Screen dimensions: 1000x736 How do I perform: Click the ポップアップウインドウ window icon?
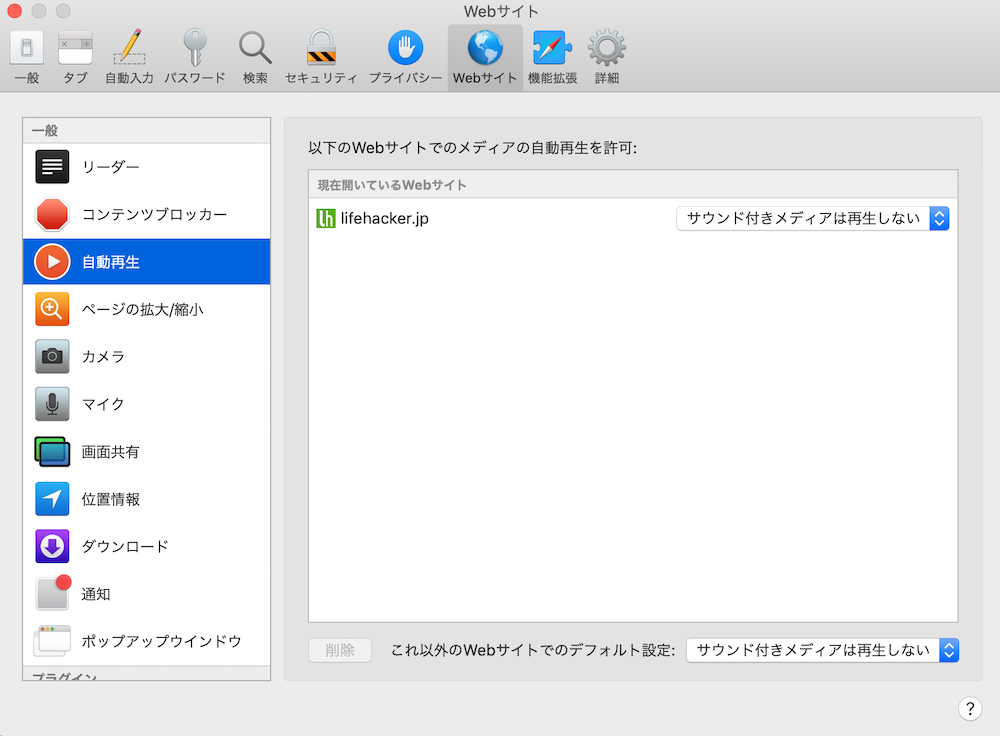52,641
